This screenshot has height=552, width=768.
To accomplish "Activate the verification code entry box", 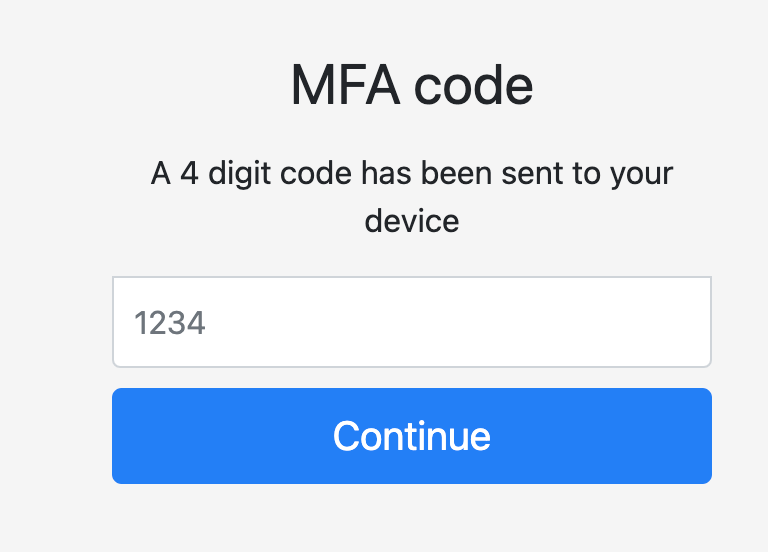I will [x=411, y=322].
